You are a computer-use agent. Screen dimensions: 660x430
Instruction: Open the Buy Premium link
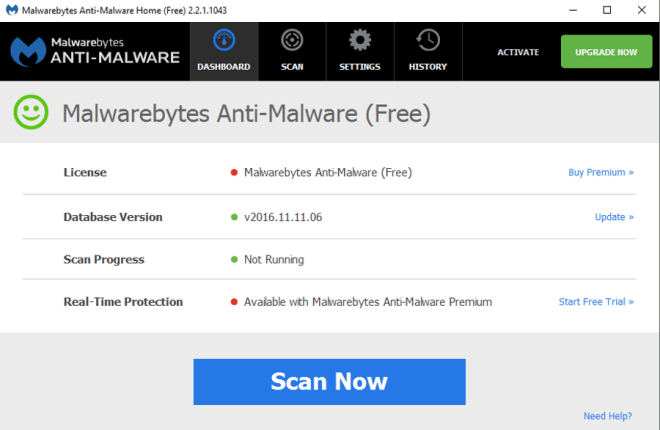[x=601, y=173]
